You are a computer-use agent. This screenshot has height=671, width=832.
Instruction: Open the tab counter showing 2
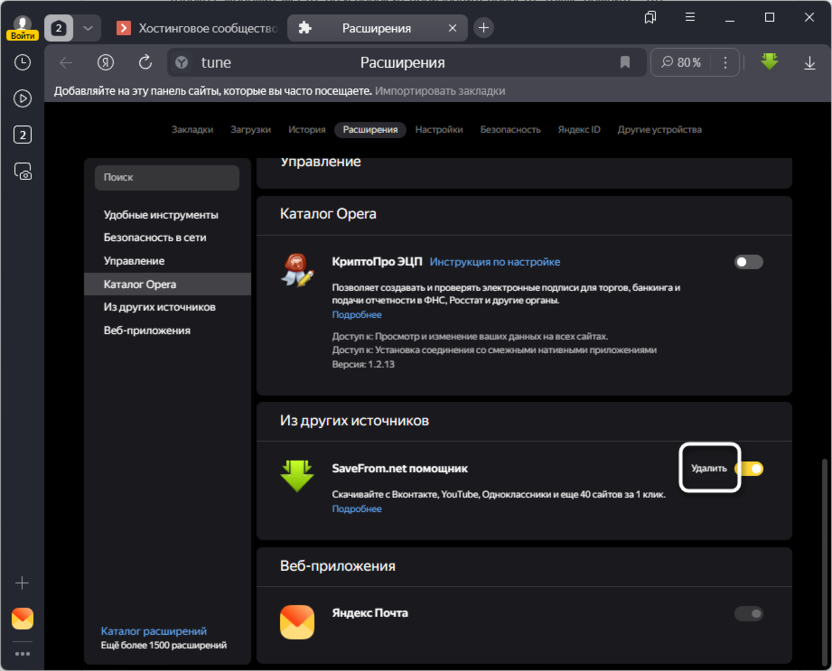58,28
